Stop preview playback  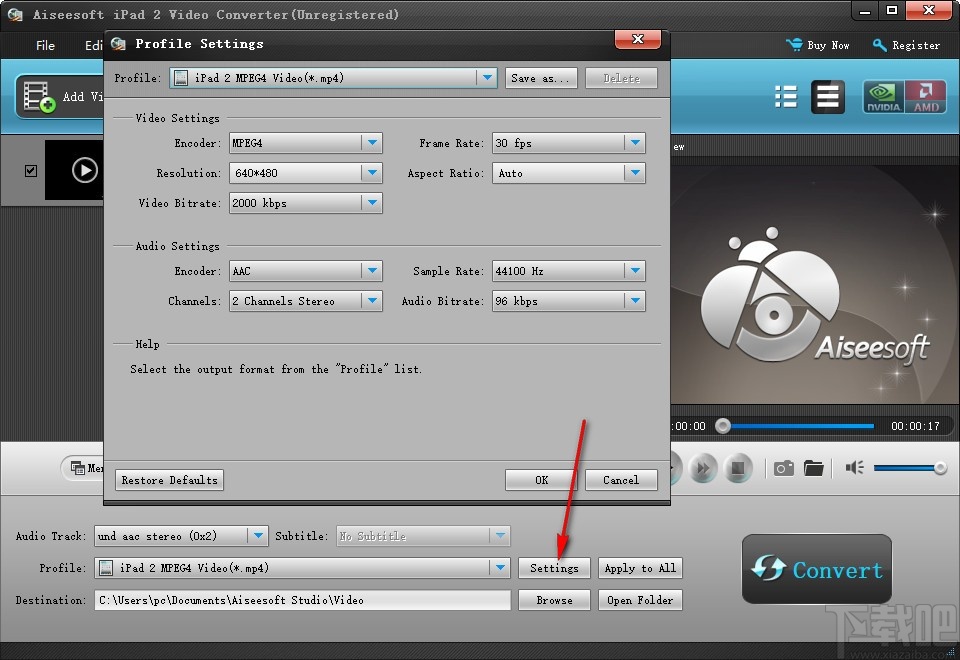tap(738, 468)
